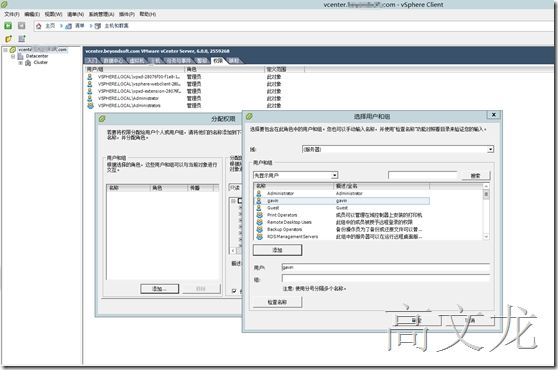The height and width of the screenshot is (370, 558).
Task: Select the Remote Desktop Users row text
Action: (289, 222)
